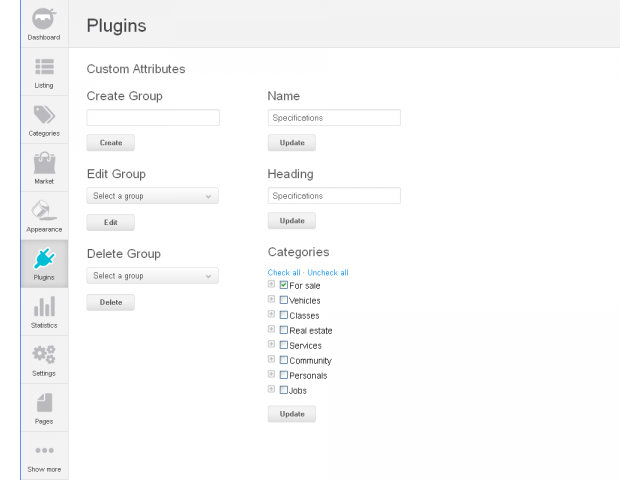Open the Dashboard icon in sidebar
The width and height of the screenshot is (640, 480).
tap(44, 19)
